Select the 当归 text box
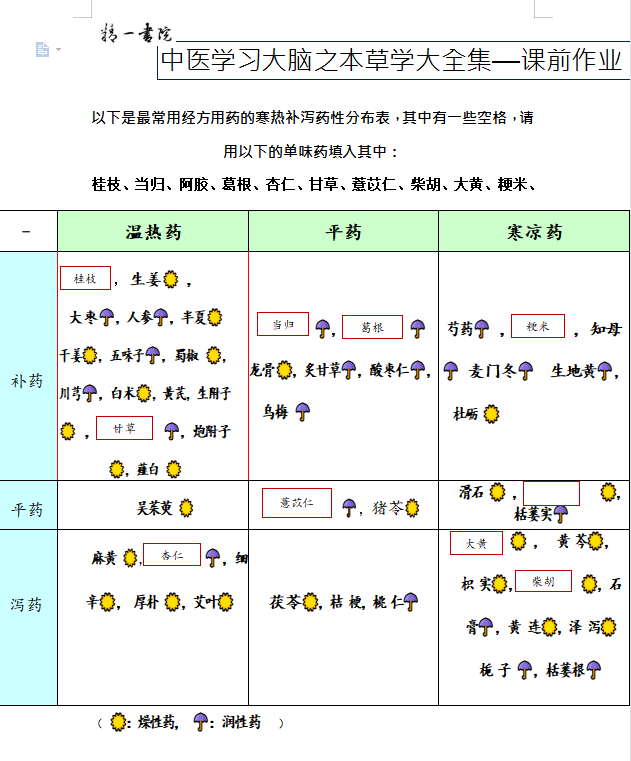Image resolution: width=631 pixels, height=761 pixels. tap(283, 324)
